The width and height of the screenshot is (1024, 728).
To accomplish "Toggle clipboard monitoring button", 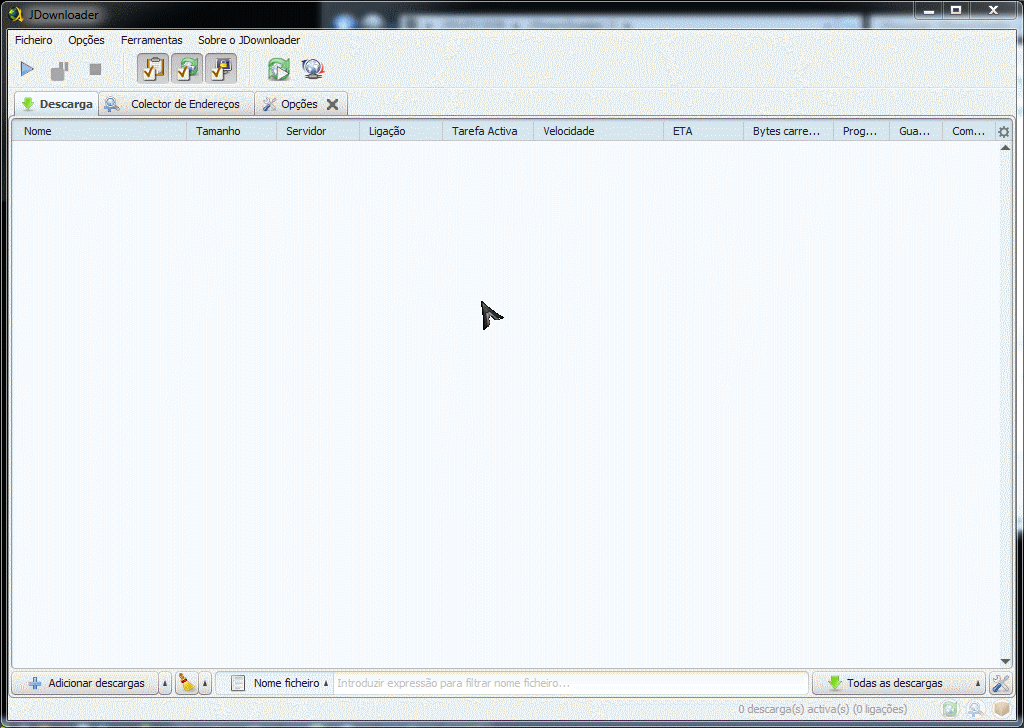I will click(153, 69).
